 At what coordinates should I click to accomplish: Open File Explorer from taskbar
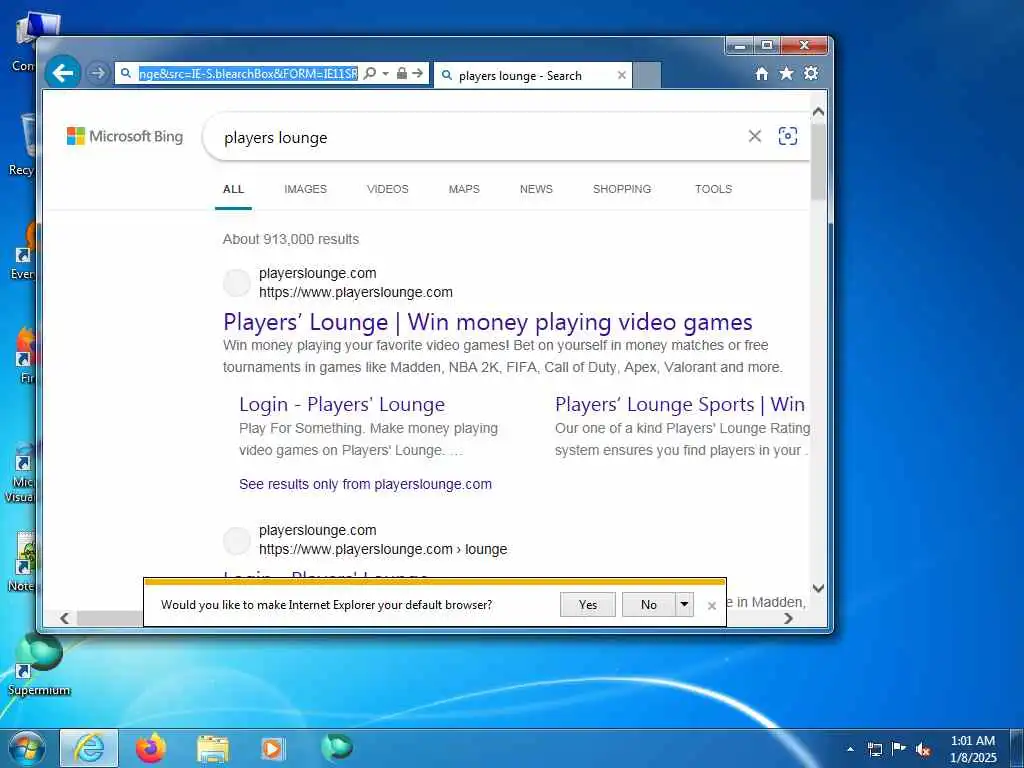[x=213, y=749]
